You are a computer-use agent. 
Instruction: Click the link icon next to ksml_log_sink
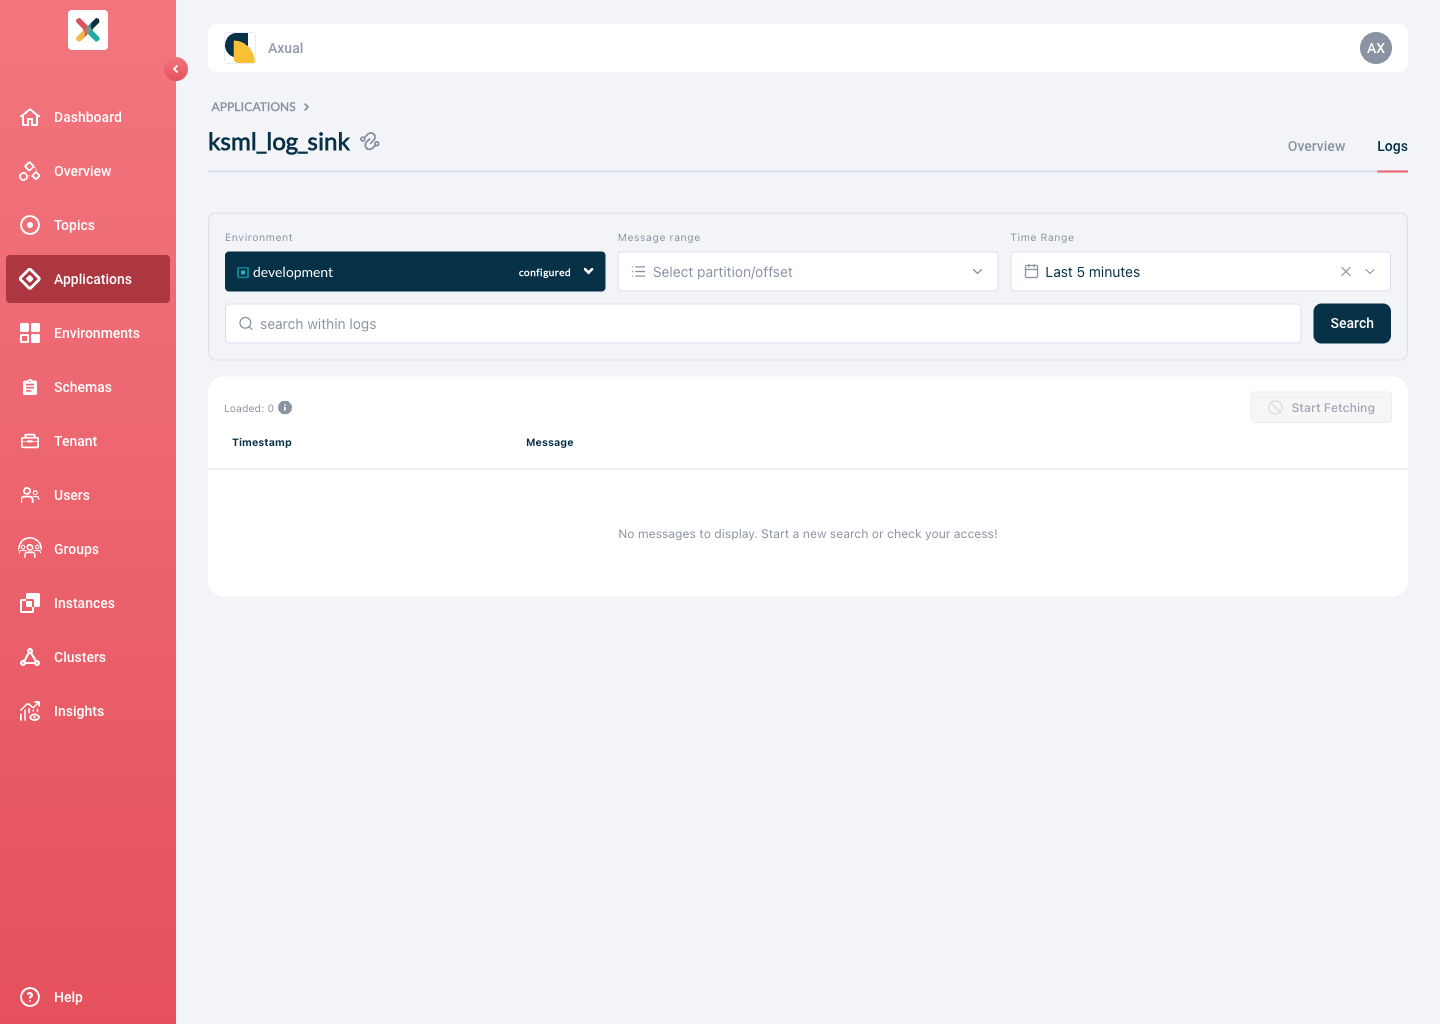[x=370, y=142]
